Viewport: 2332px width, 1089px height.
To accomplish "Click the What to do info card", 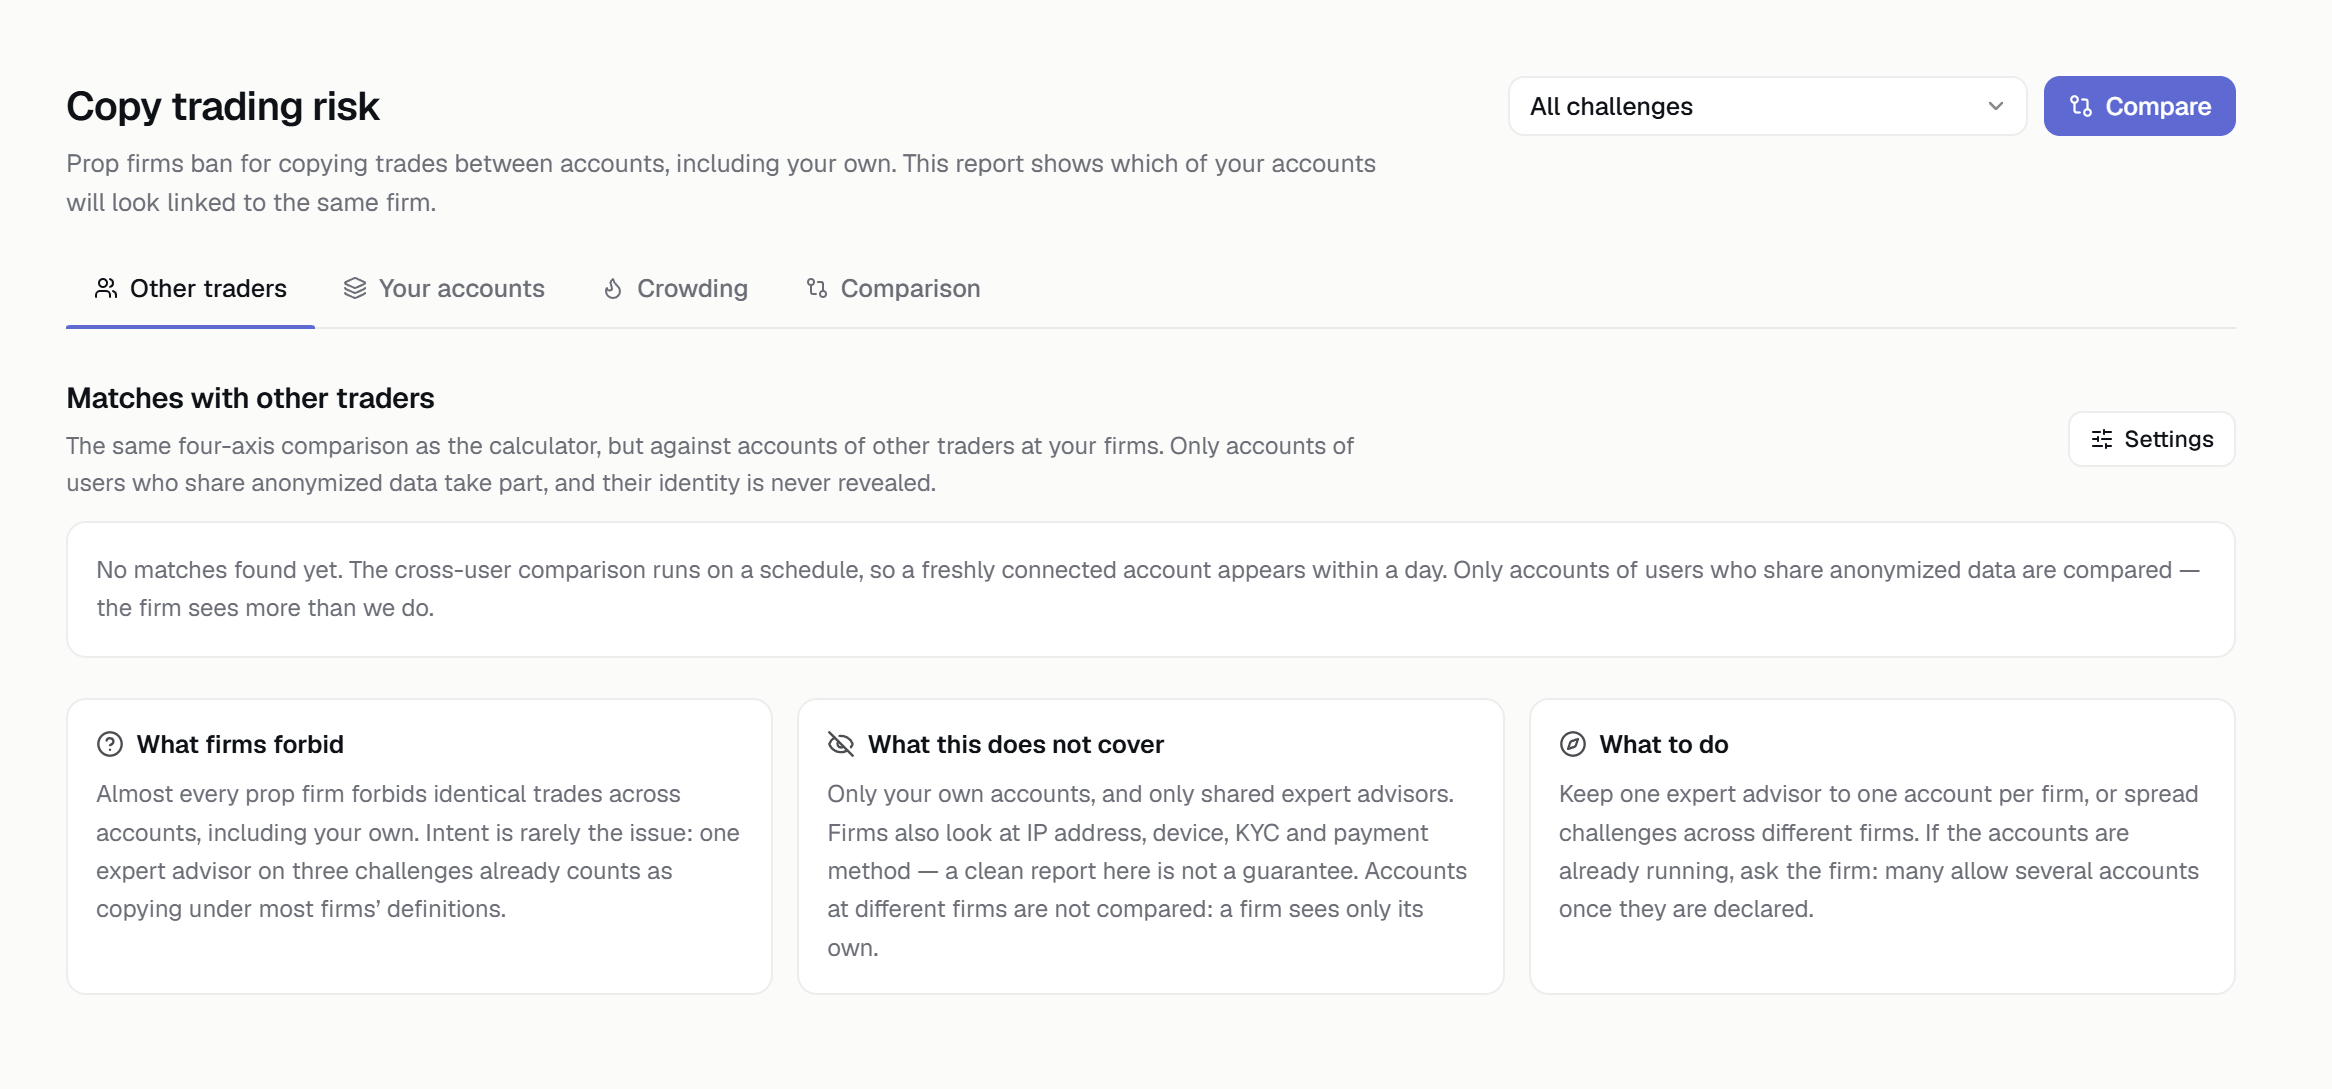I will point(1882,846).
